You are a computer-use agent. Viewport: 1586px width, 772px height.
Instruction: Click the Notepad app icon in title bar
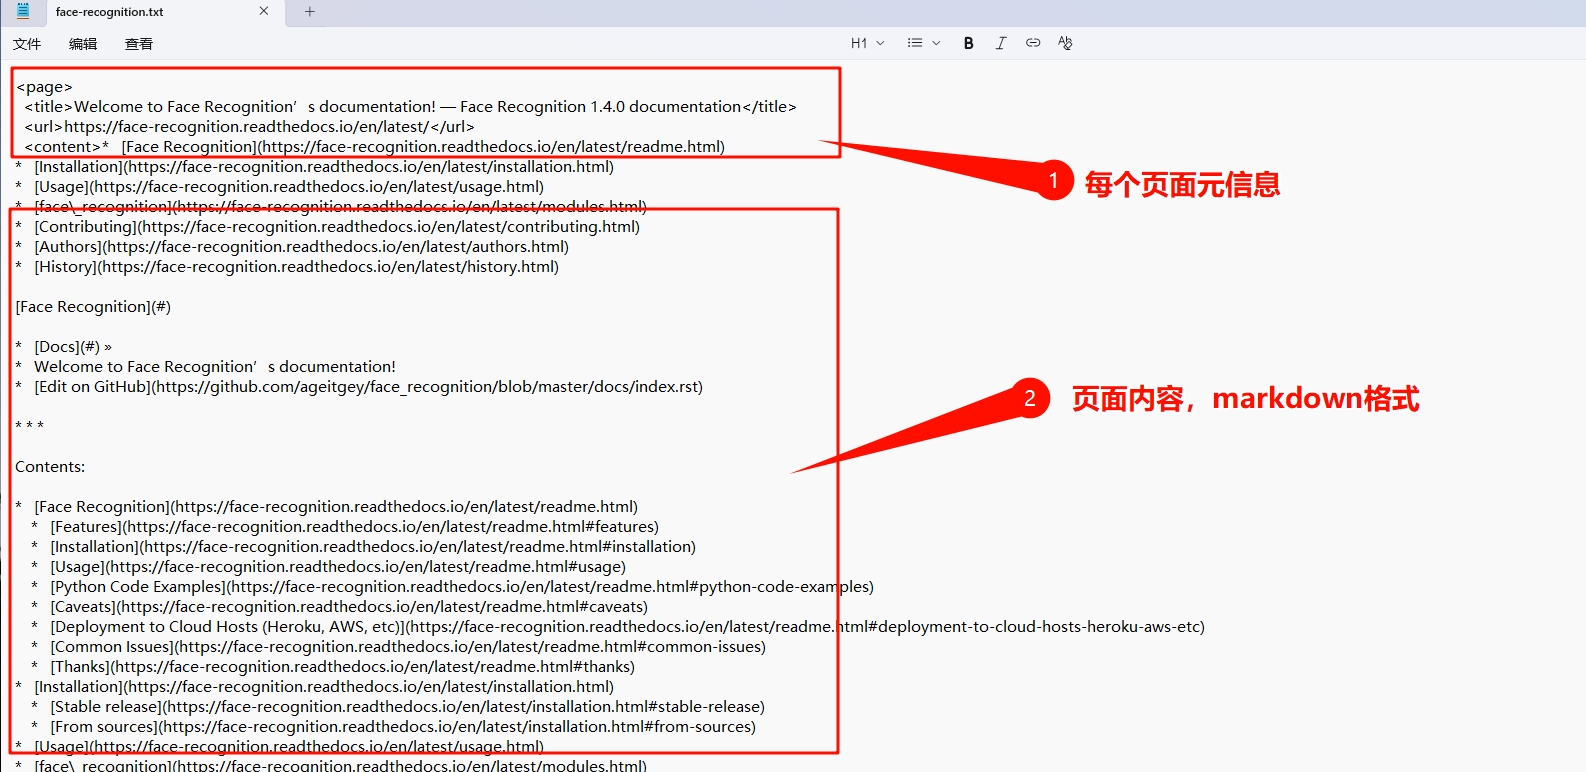(23, 11)
